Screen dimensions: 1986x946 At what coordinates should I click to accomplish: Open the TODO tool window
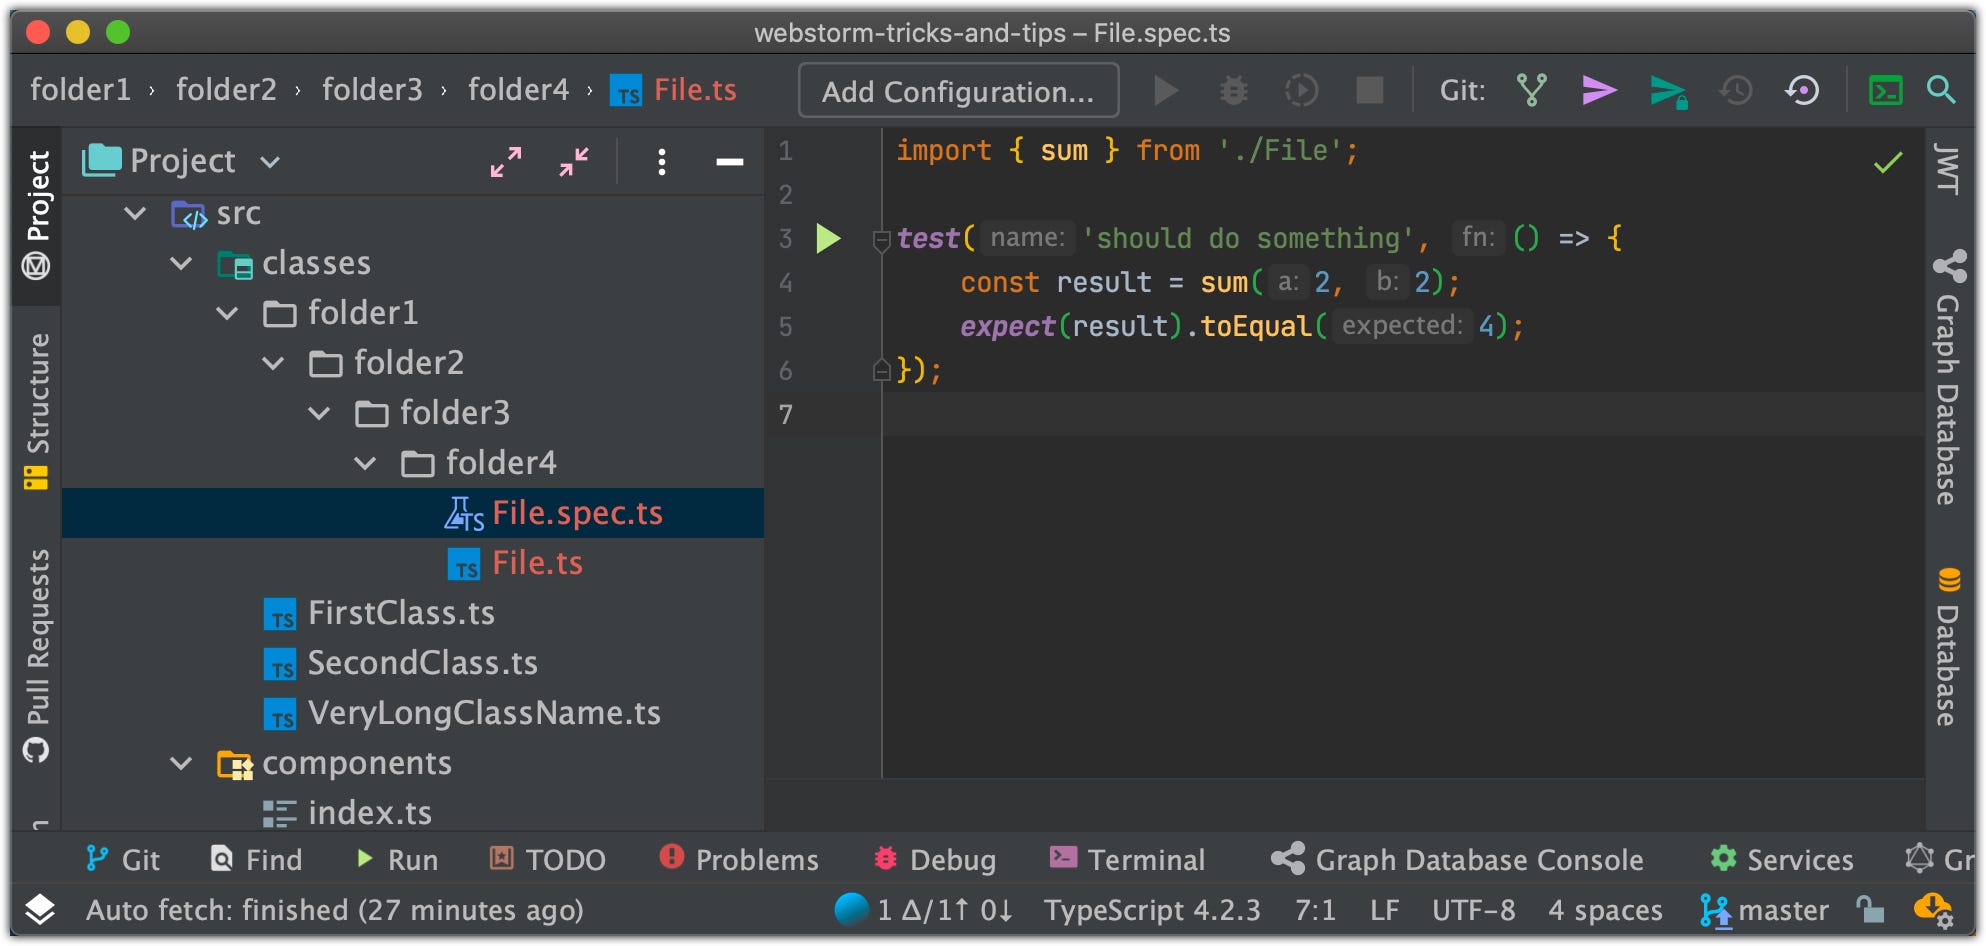pos(547,860)
